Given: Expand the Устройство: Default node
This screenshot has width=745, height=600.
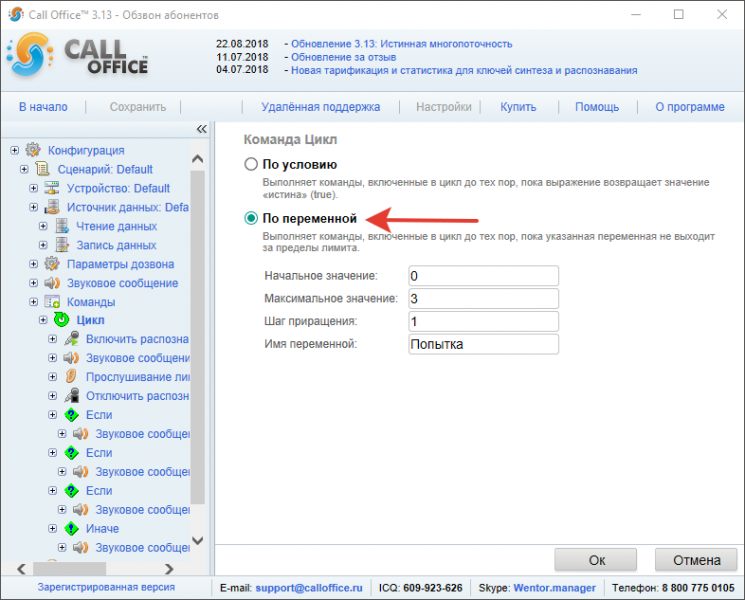Looking at the screenshot, I should point(34,188).
